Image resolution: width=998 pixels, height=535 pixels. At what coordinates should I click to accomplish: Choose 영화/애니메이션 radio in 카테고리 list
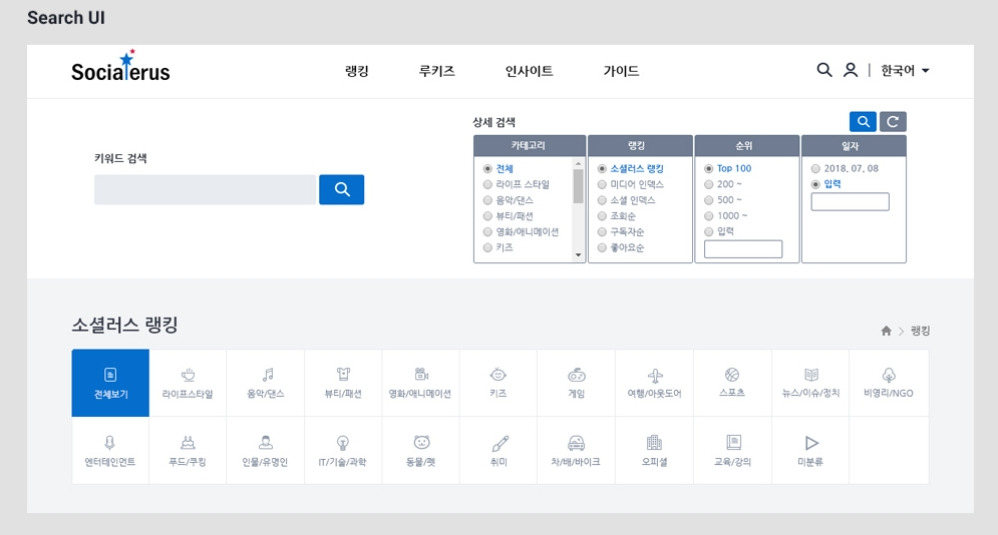click(488, 232)
